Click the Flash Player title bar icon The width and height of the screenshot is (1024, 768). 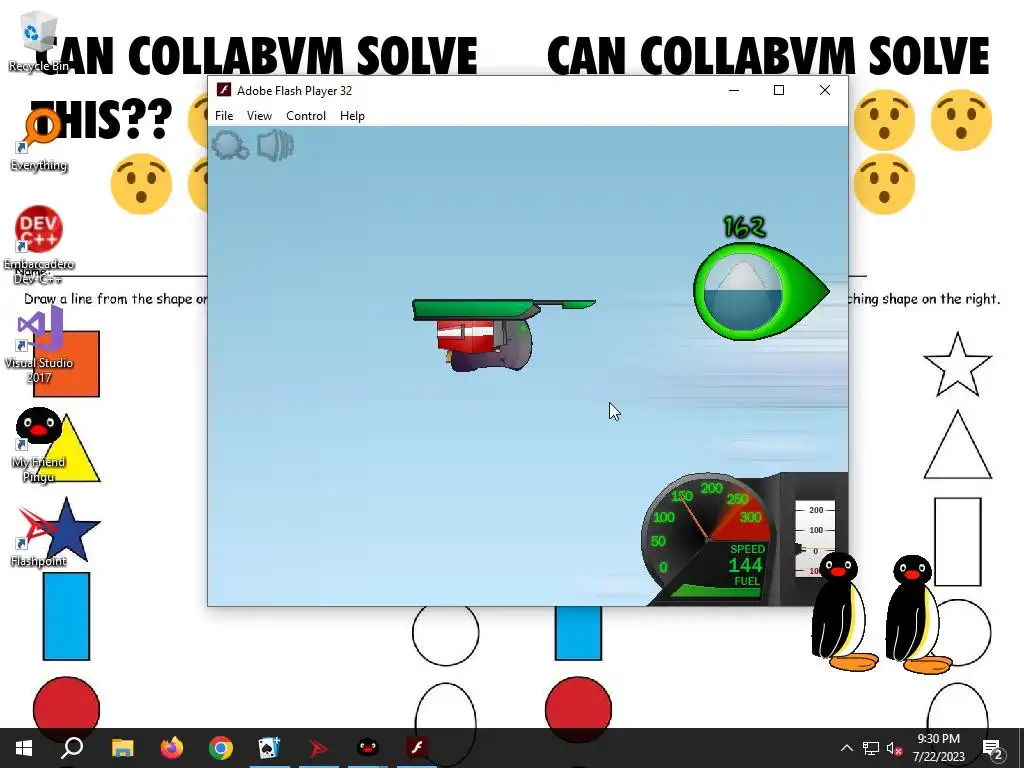pos(223,90)
